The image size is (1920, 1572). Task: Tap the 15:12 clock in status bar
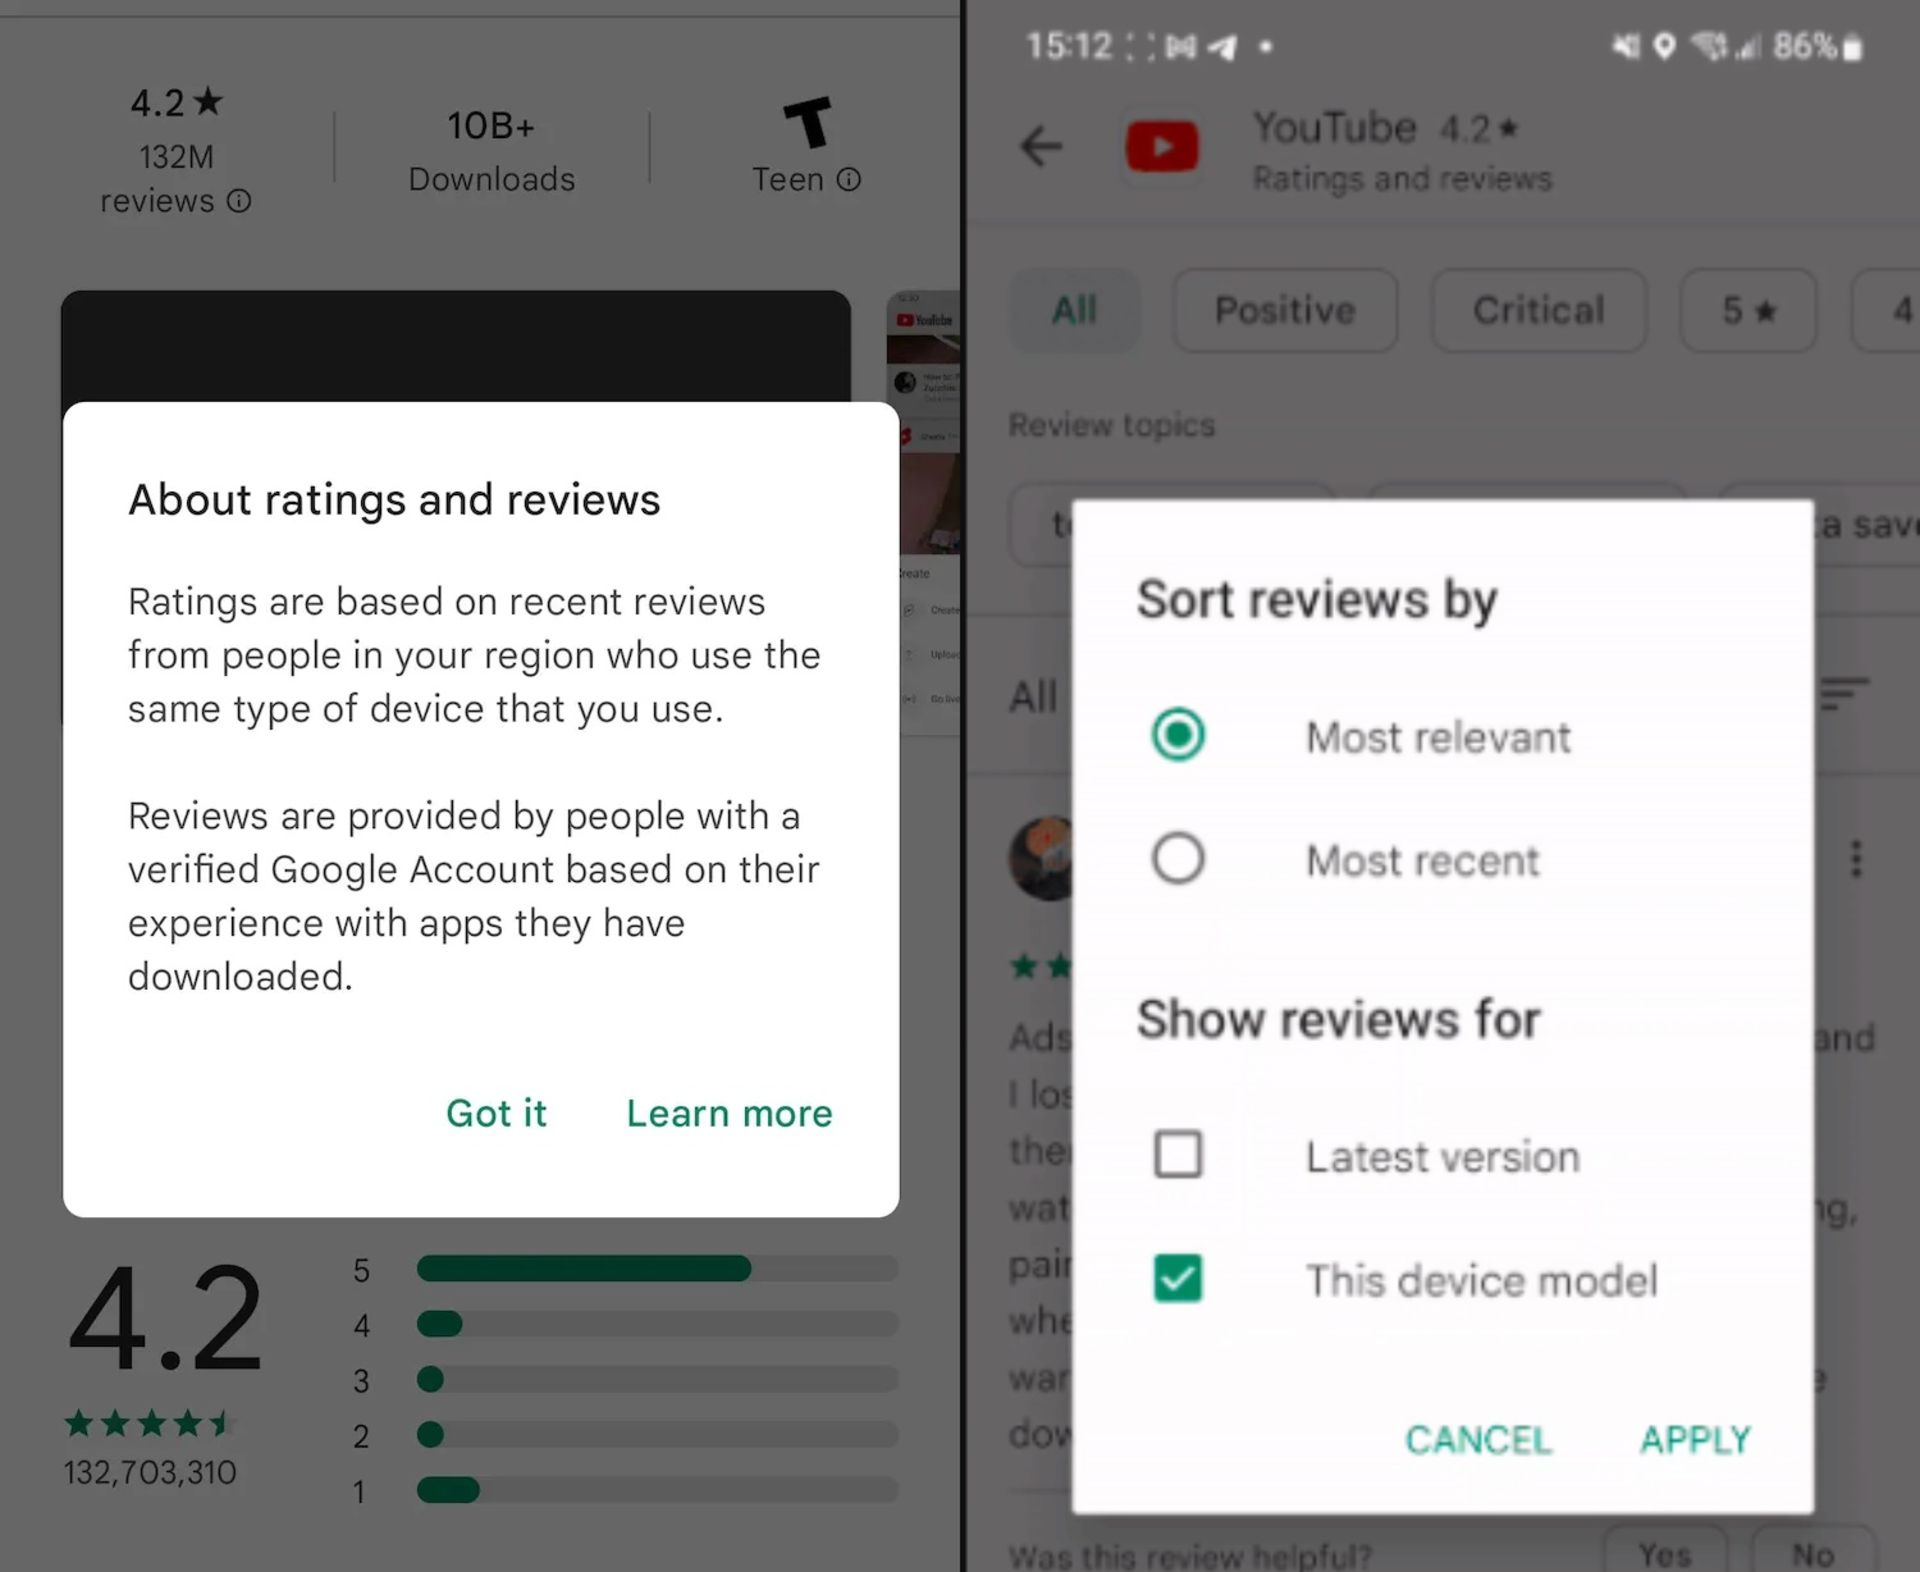click(x=1069, y=46)
